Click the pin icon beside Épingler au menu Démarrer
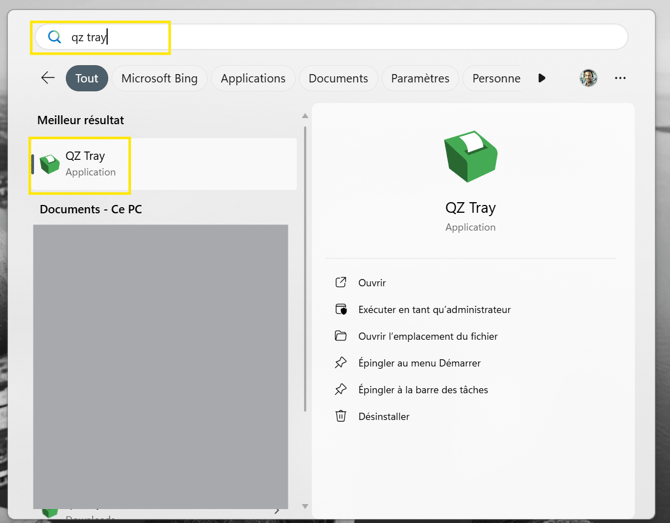This screenshot has width=670, height=523. pyautogui.click(x=341, y=363)
